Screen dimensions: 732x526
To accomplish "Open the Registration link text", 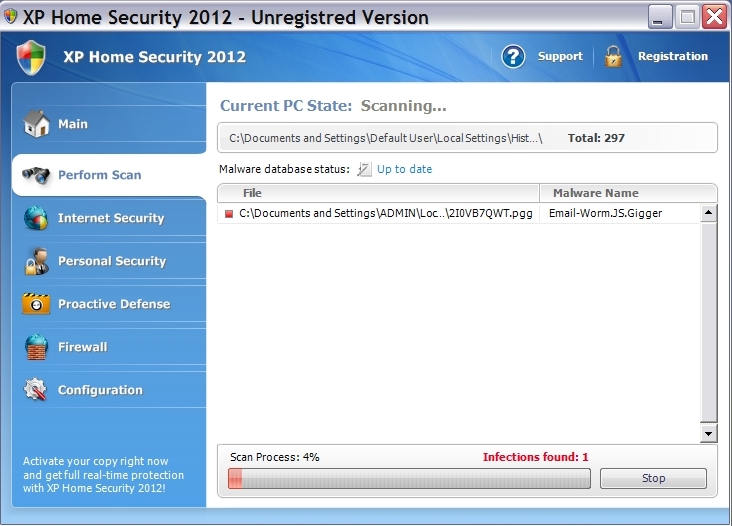I will [x=672, y=56].
